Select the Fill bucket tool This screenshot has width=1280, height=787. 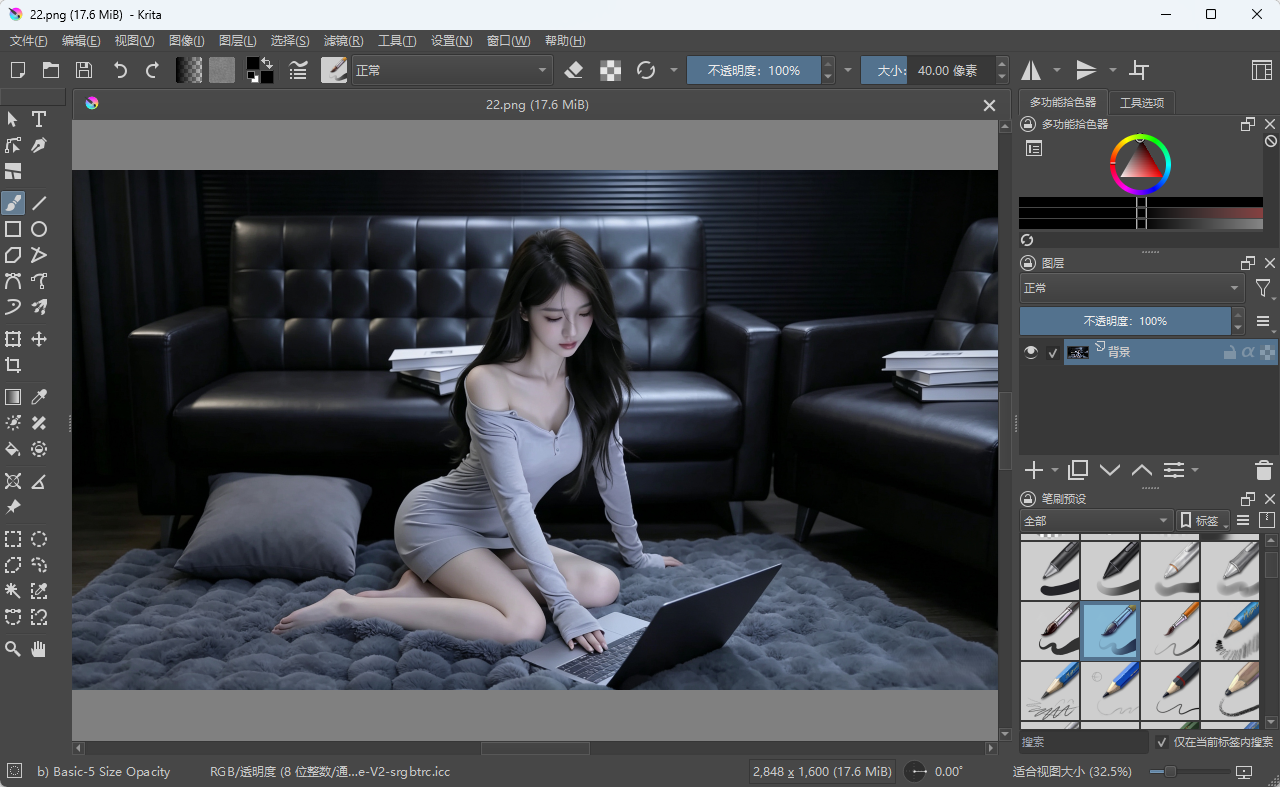[x=13, y=449]
